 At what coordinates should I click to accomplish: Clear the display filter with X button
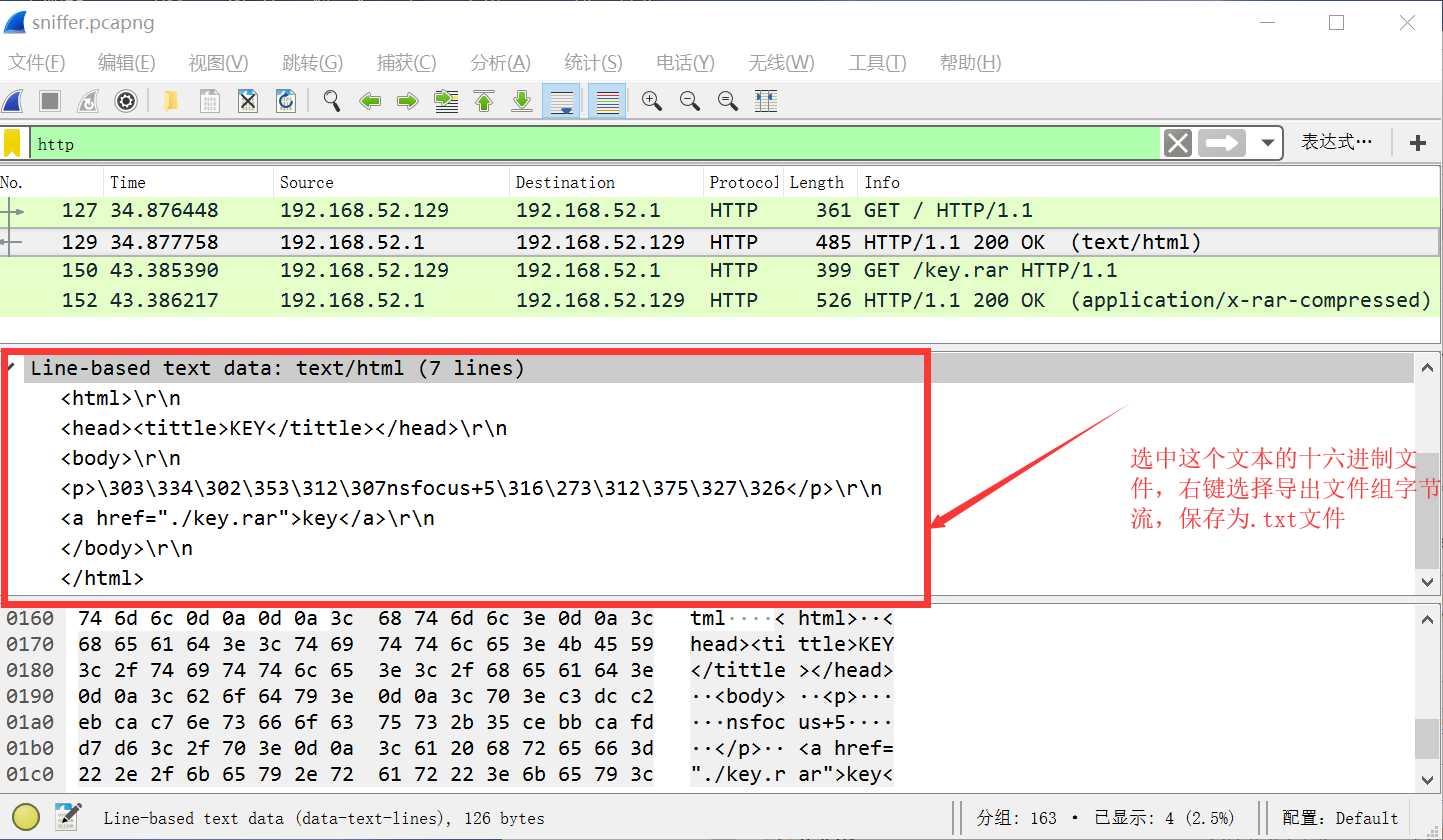click(1178, 144)
